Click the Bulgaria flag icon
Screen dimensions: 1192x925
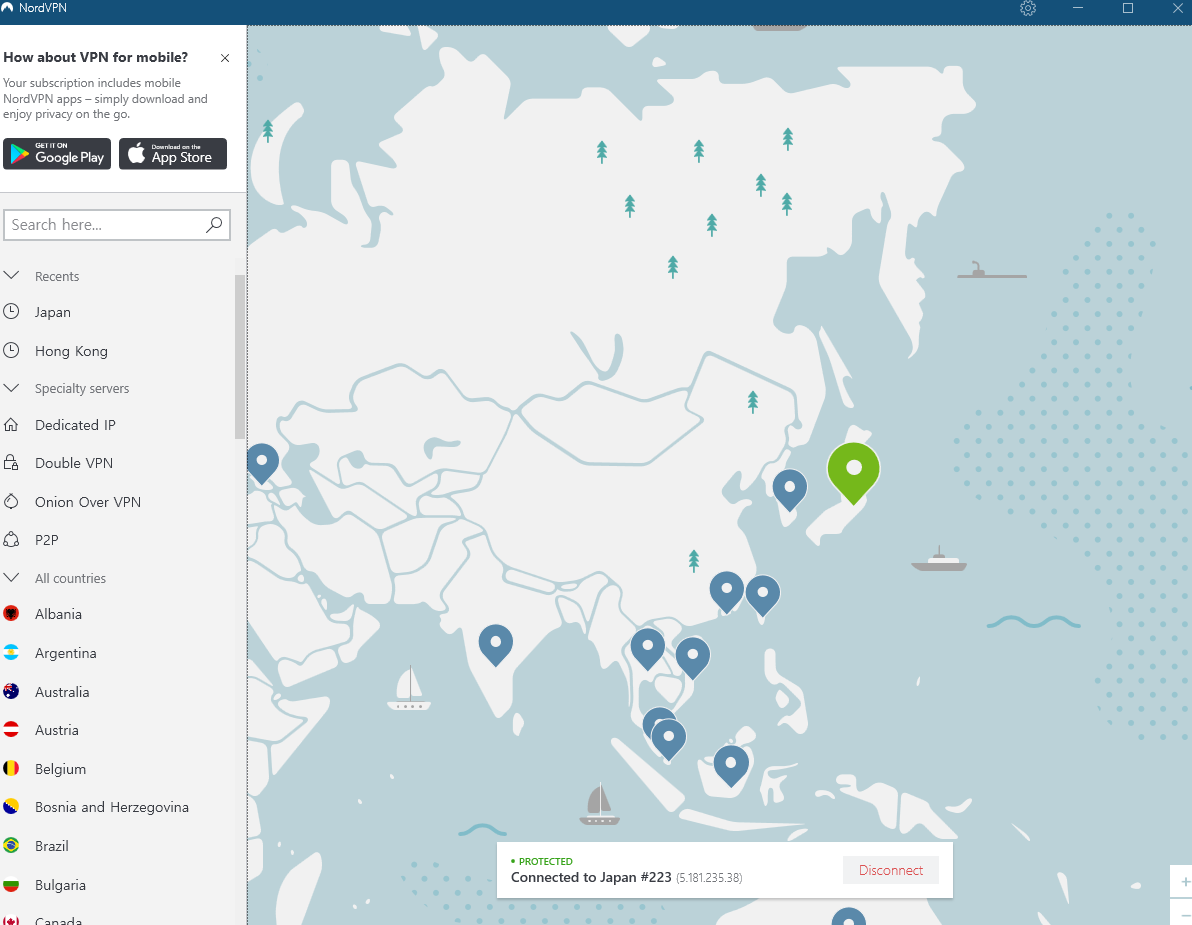point(11,885)
